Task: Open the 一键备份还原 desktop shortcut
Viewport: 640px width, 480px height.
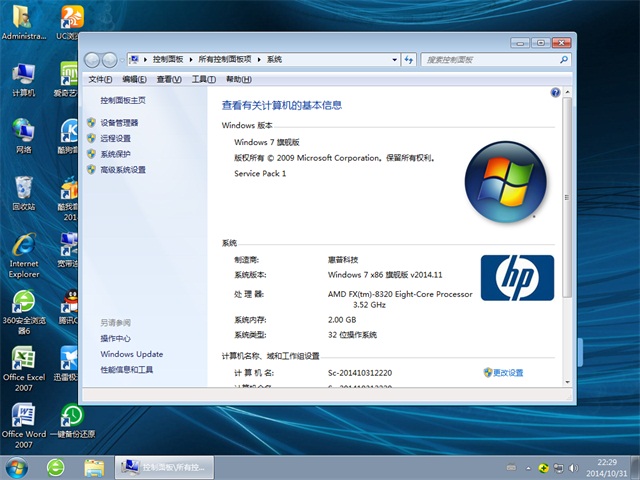Action: (x=73, y=420)
